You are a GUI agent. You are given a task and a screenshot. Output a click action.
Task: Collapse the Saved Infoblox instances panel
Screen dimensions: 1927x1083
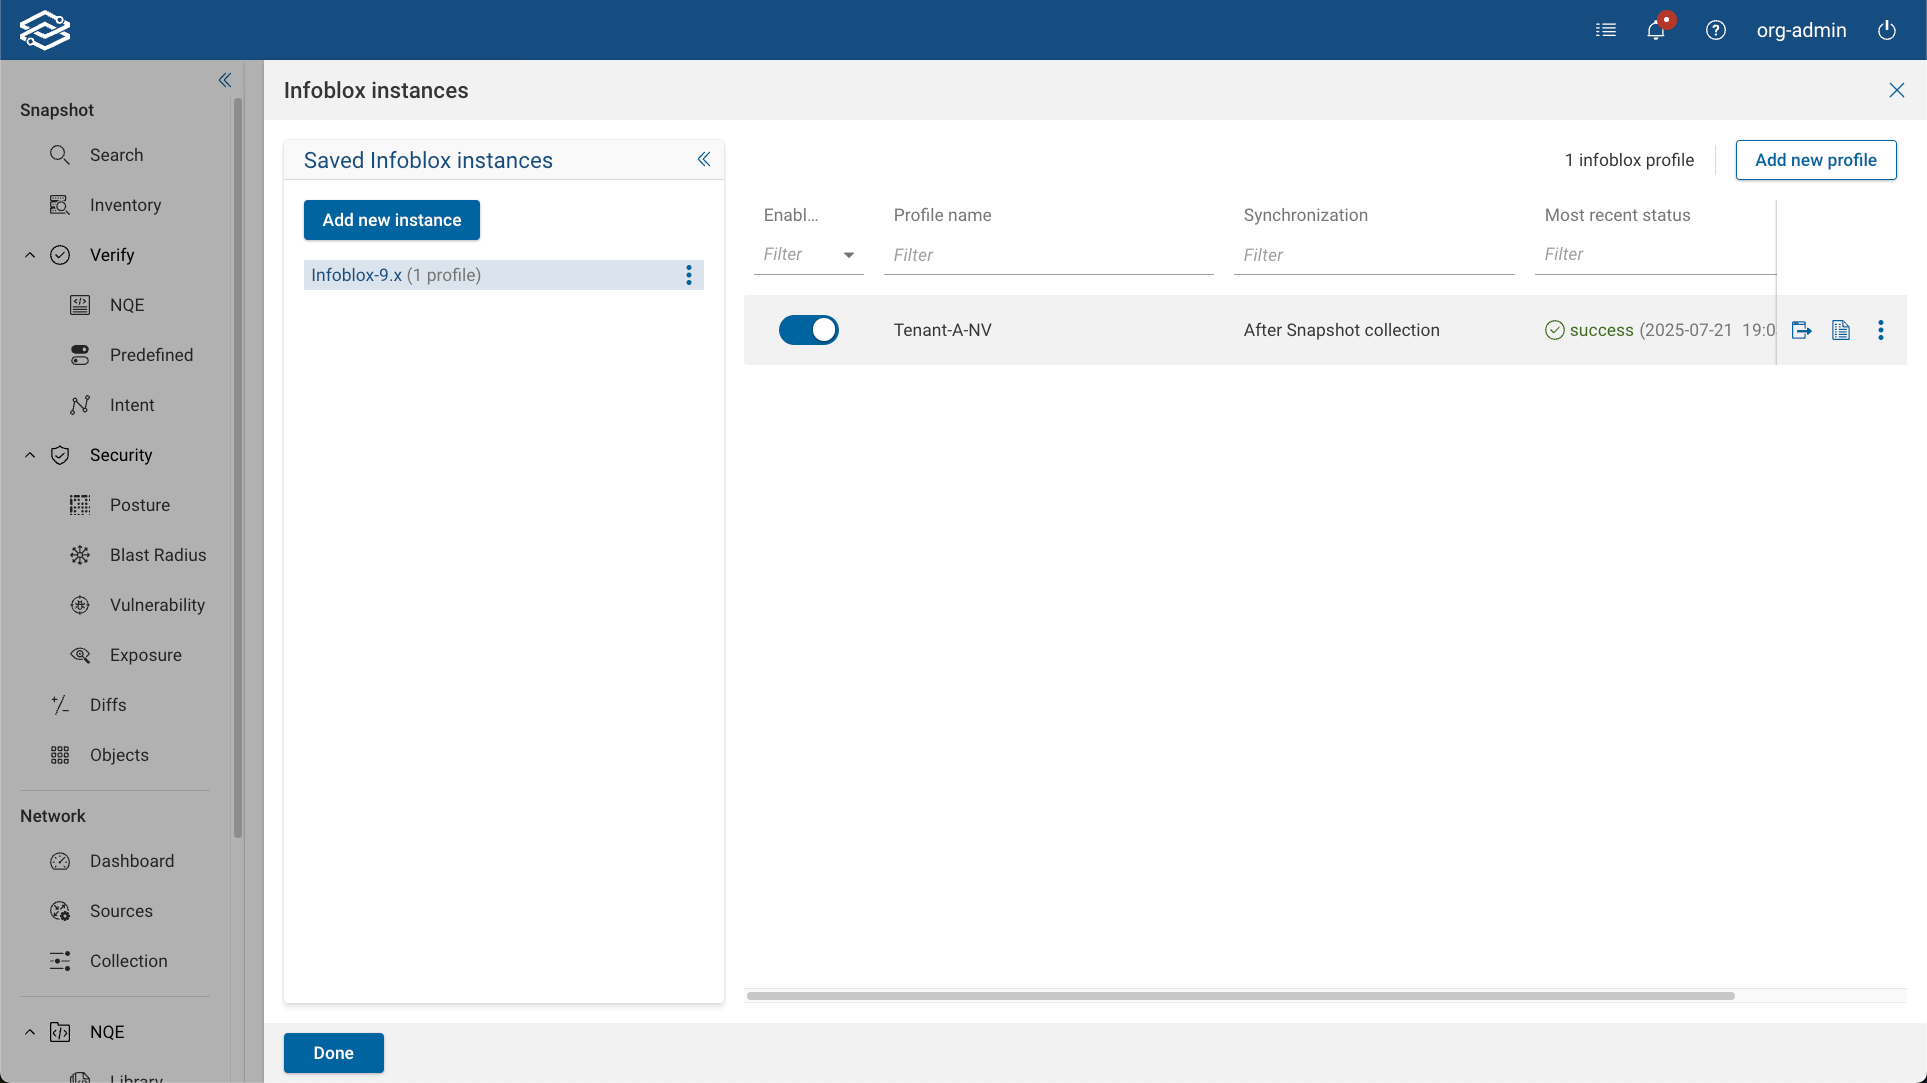tap(704, 159)
